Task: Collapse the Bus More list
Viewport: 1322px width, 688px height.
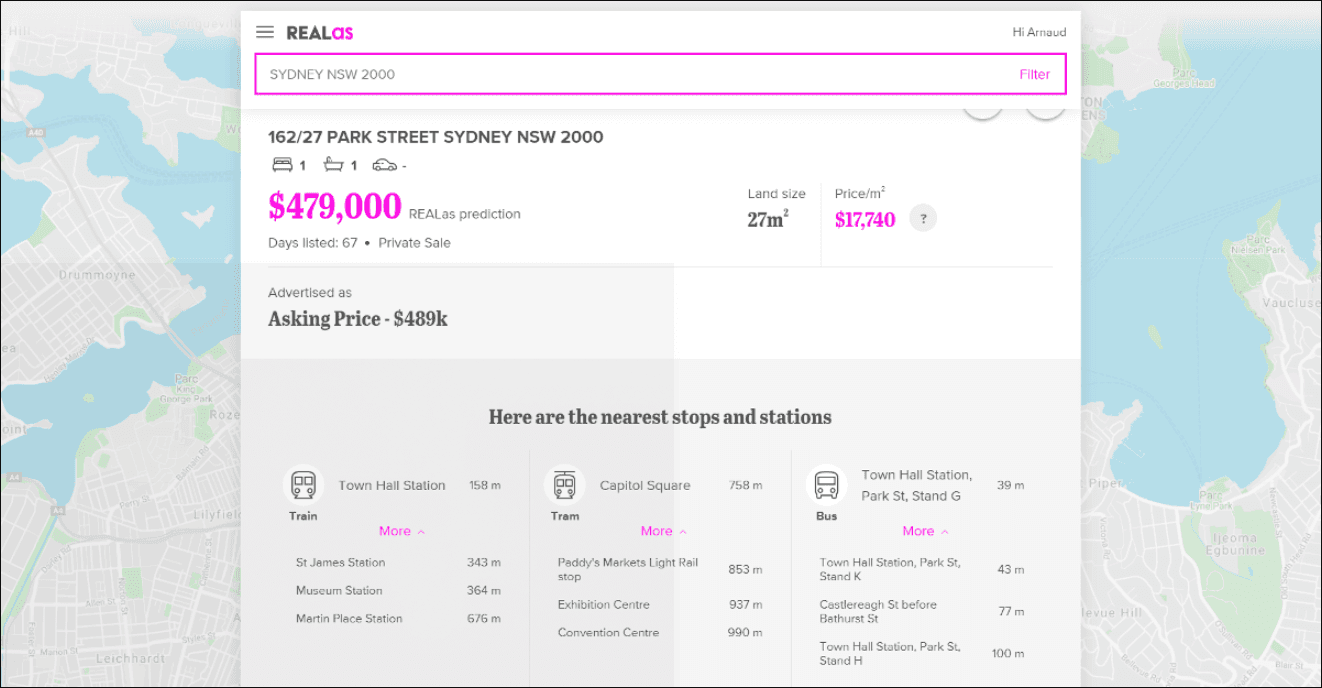Action: [926, 531]
